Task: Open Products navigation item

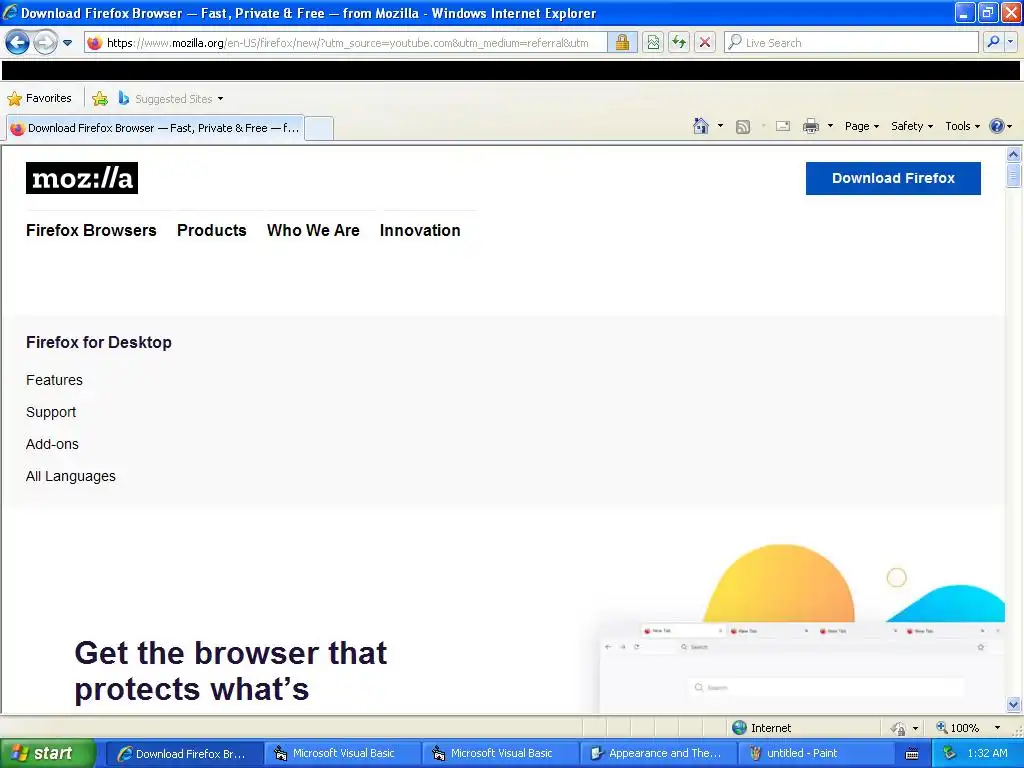Action: [x=212, y=231]
